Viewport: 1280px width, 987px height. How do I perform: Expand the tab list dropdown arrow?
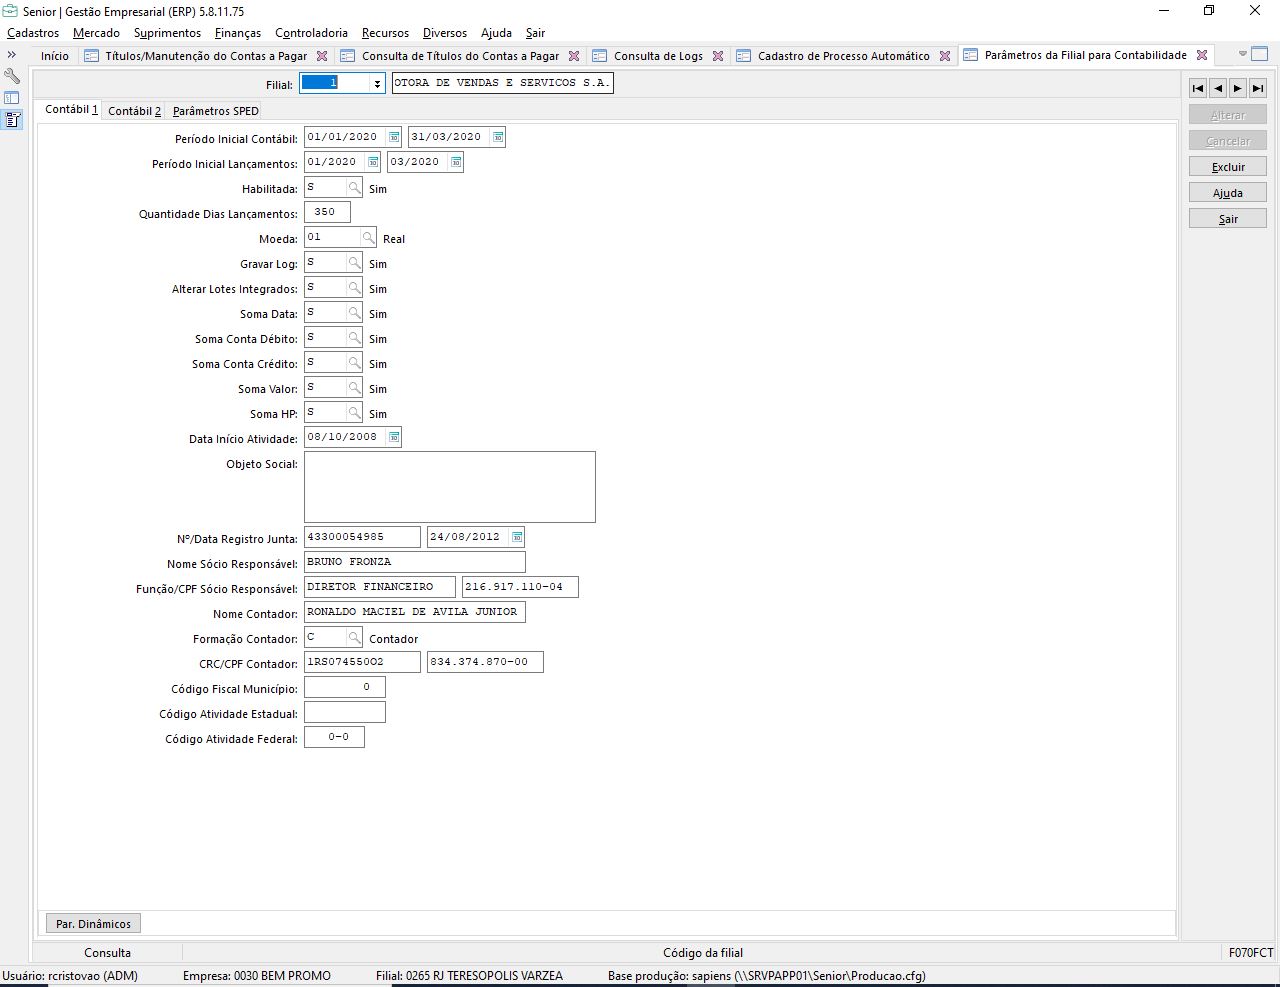click(1243, 54)
